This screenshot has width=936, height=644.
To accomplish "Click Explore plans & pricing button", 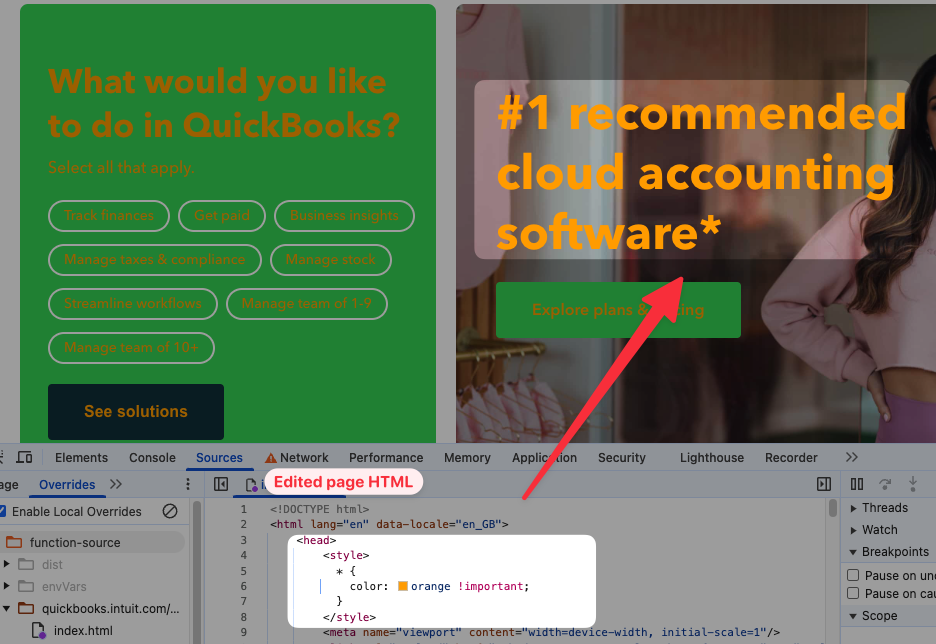I will (x=618, y=310).
